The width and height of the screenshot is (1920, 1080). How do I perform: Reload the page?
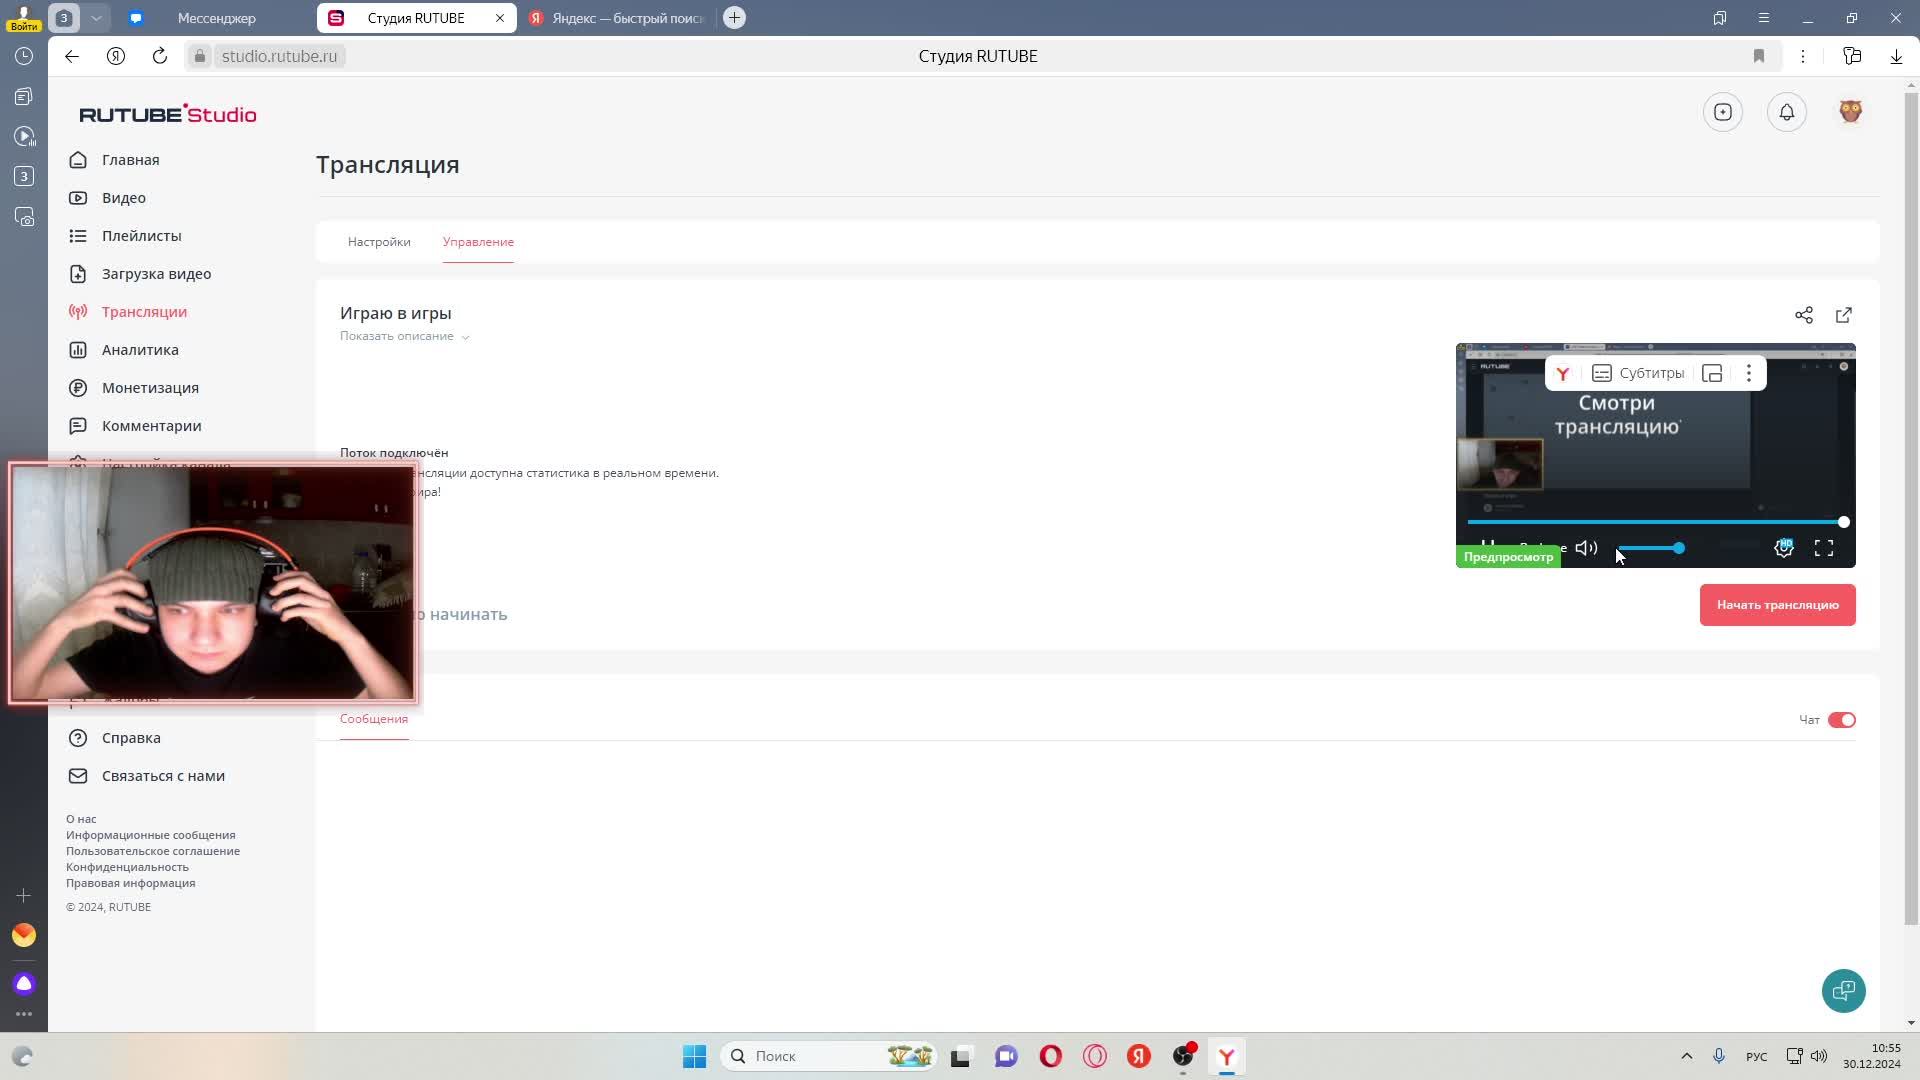point(160,56)
